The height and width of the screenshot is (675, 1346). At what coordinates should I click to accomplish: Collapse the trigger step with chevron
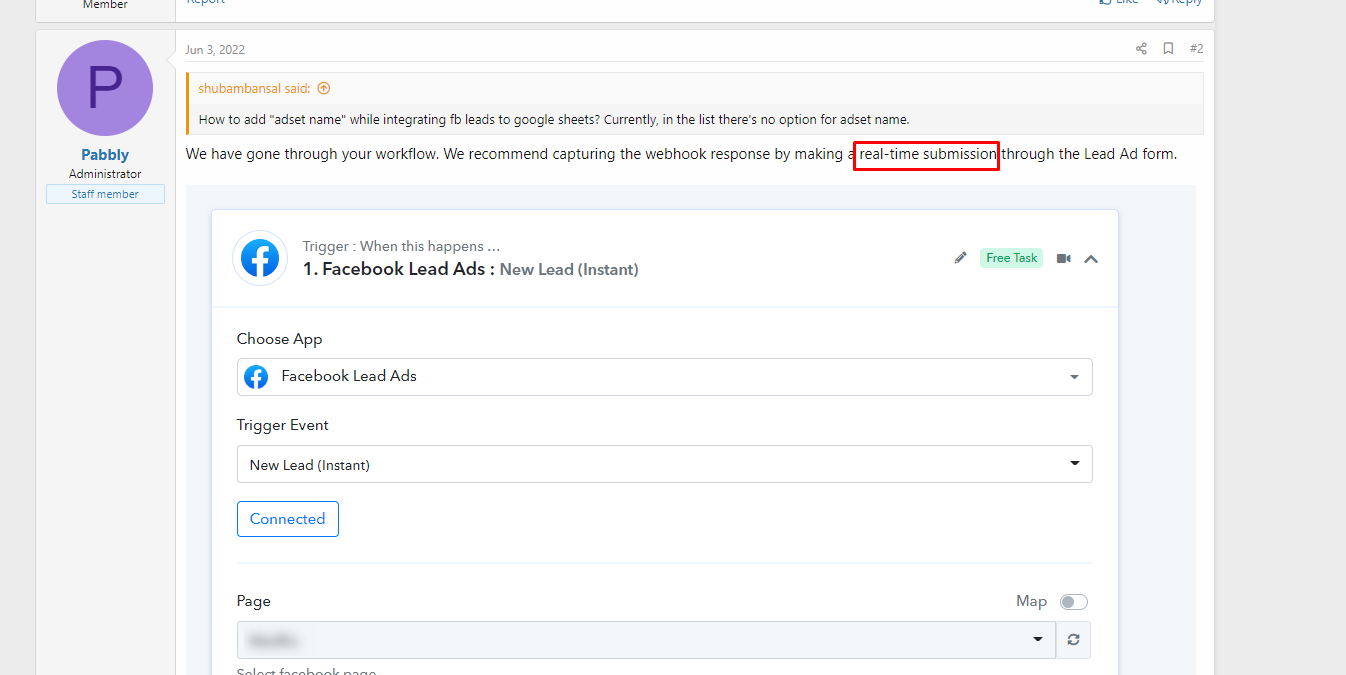pyautogui.click(x=1091, y=259)
